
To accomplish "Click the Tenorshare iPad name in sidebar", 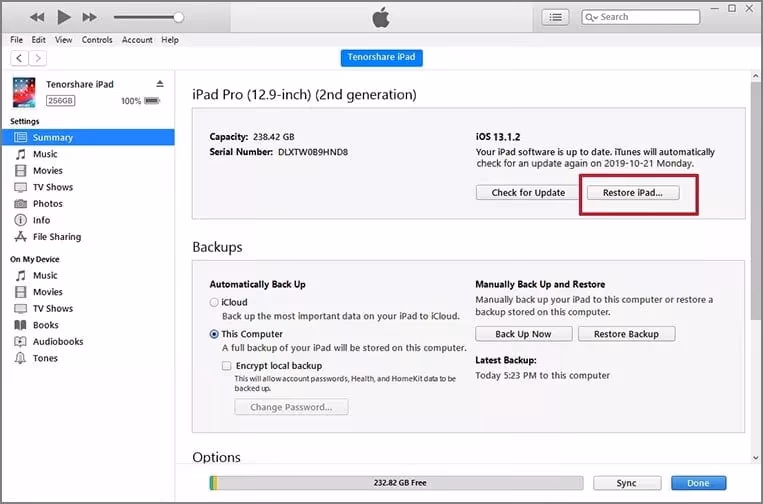I will pyautogui.click(x=80, y=84).
